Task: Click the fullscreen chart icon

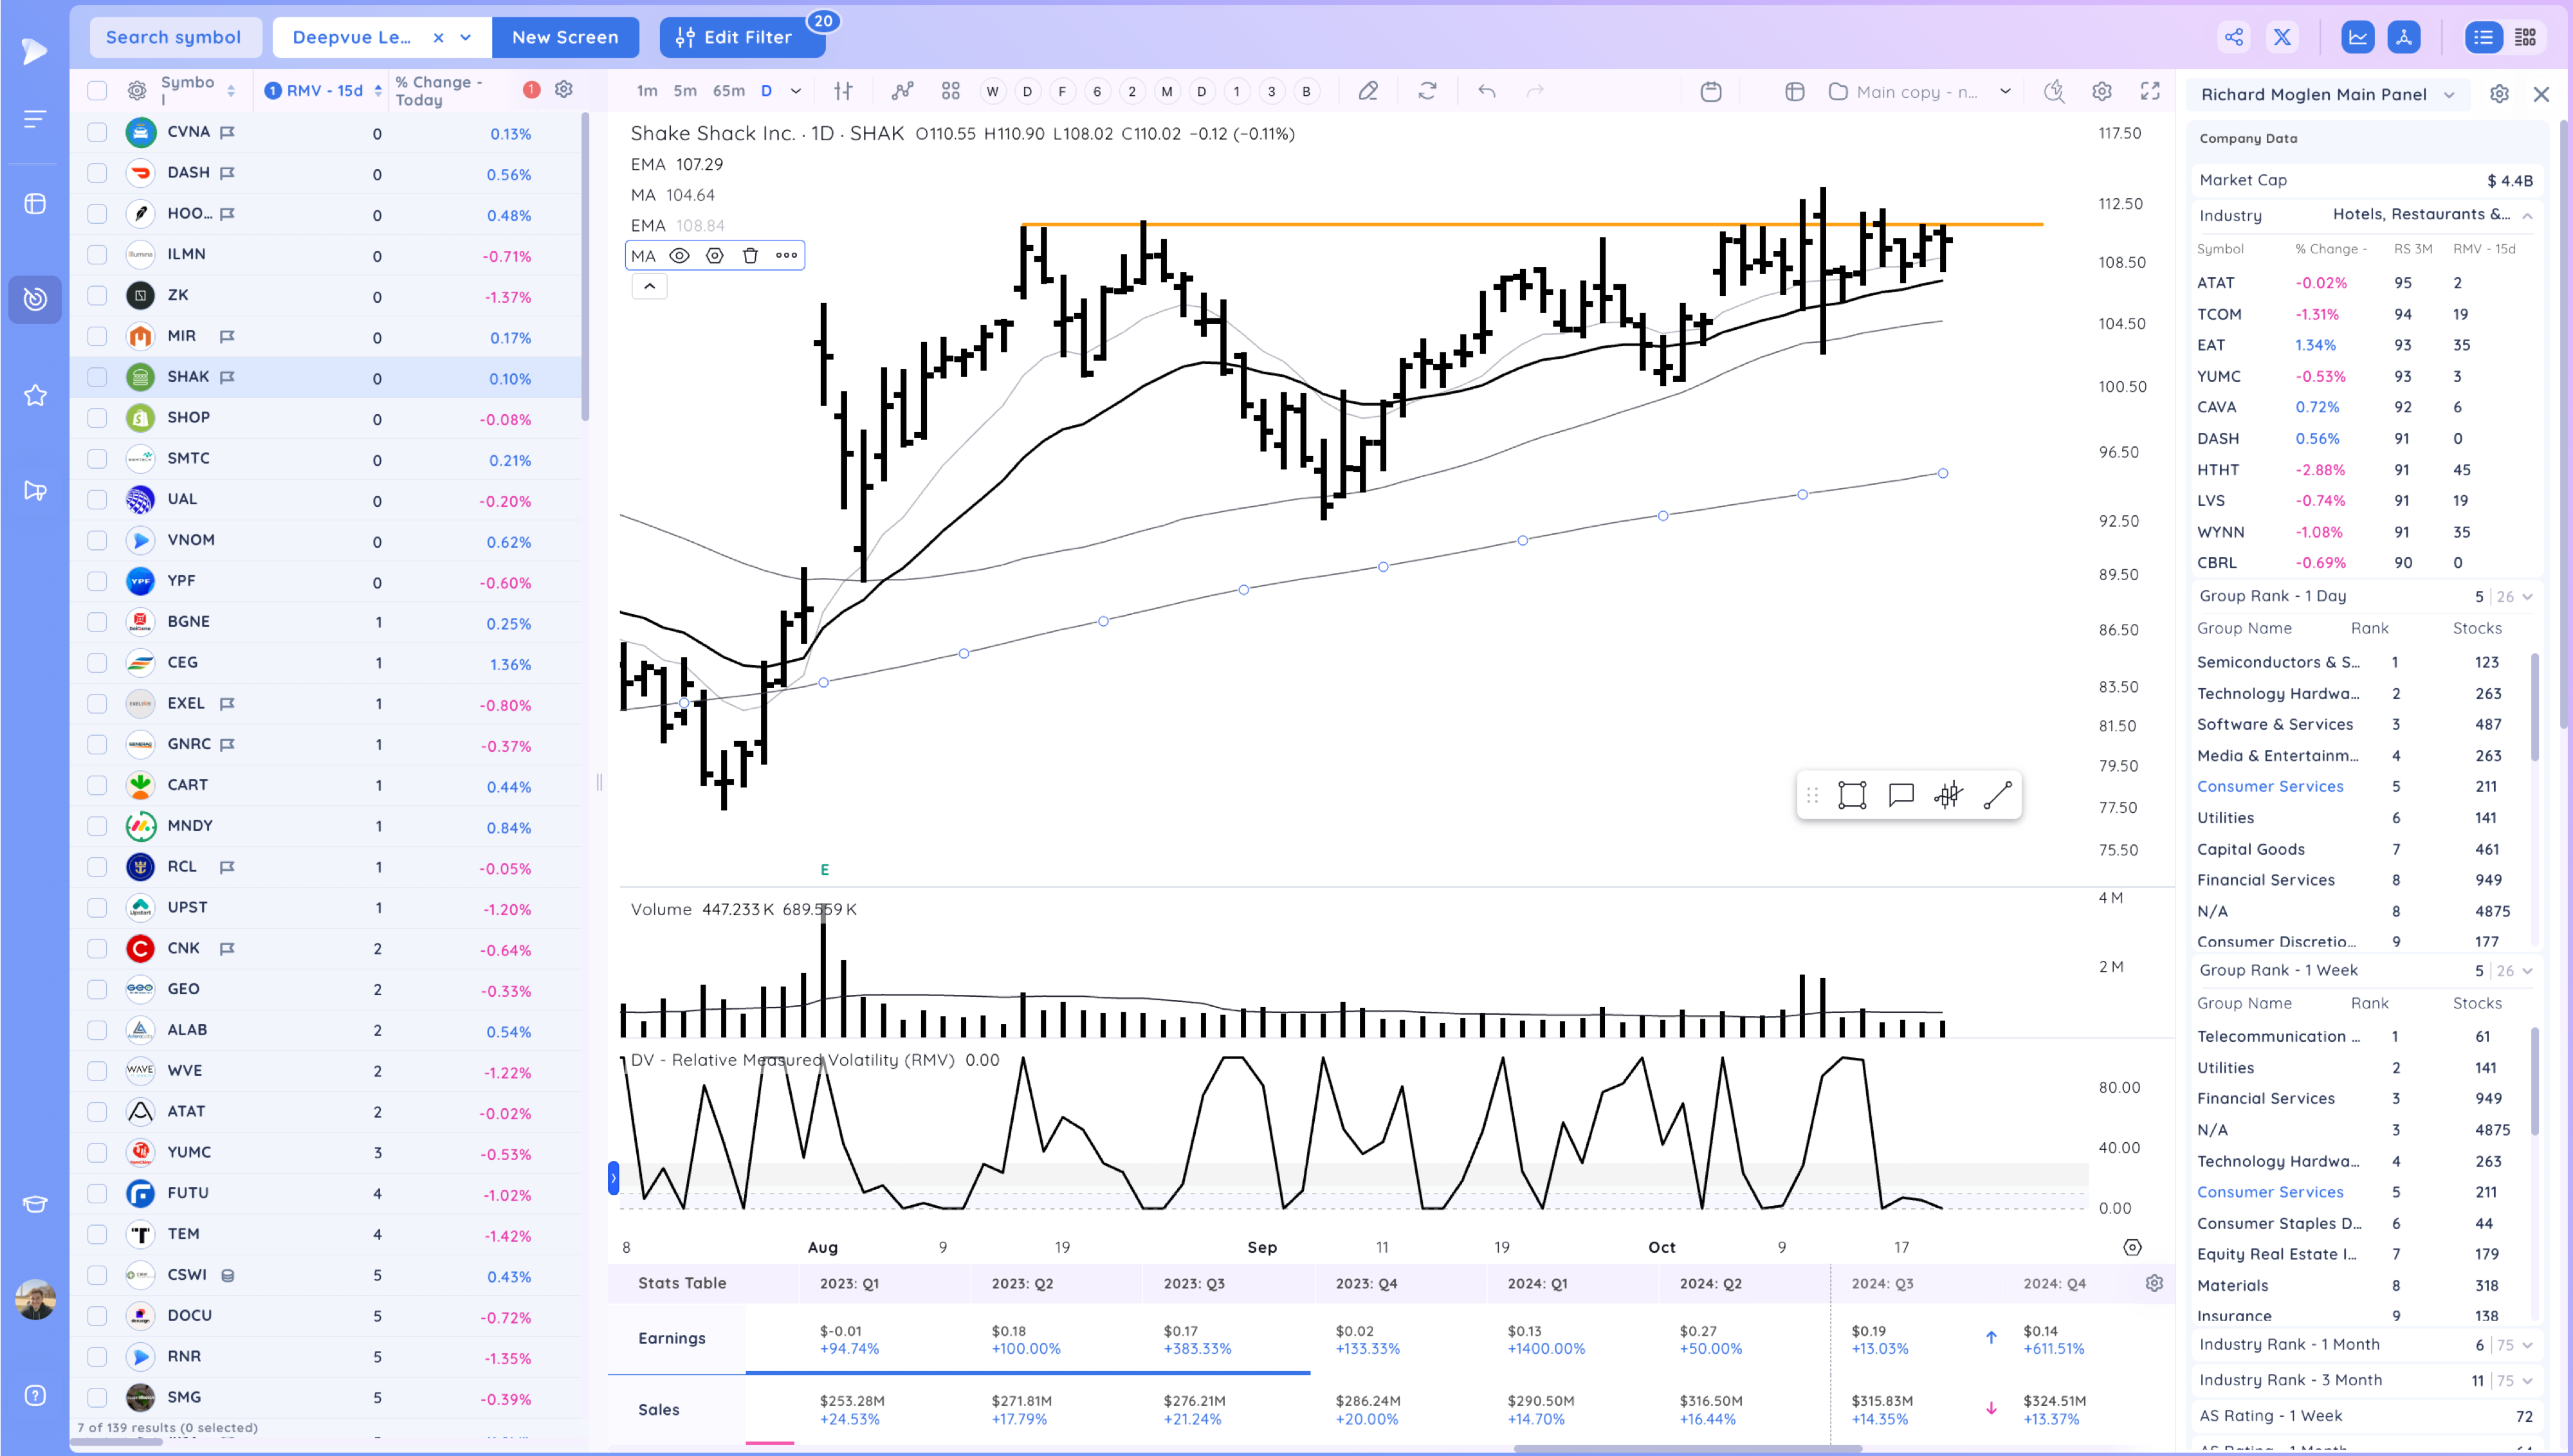Action: [x=2149, y=91]
